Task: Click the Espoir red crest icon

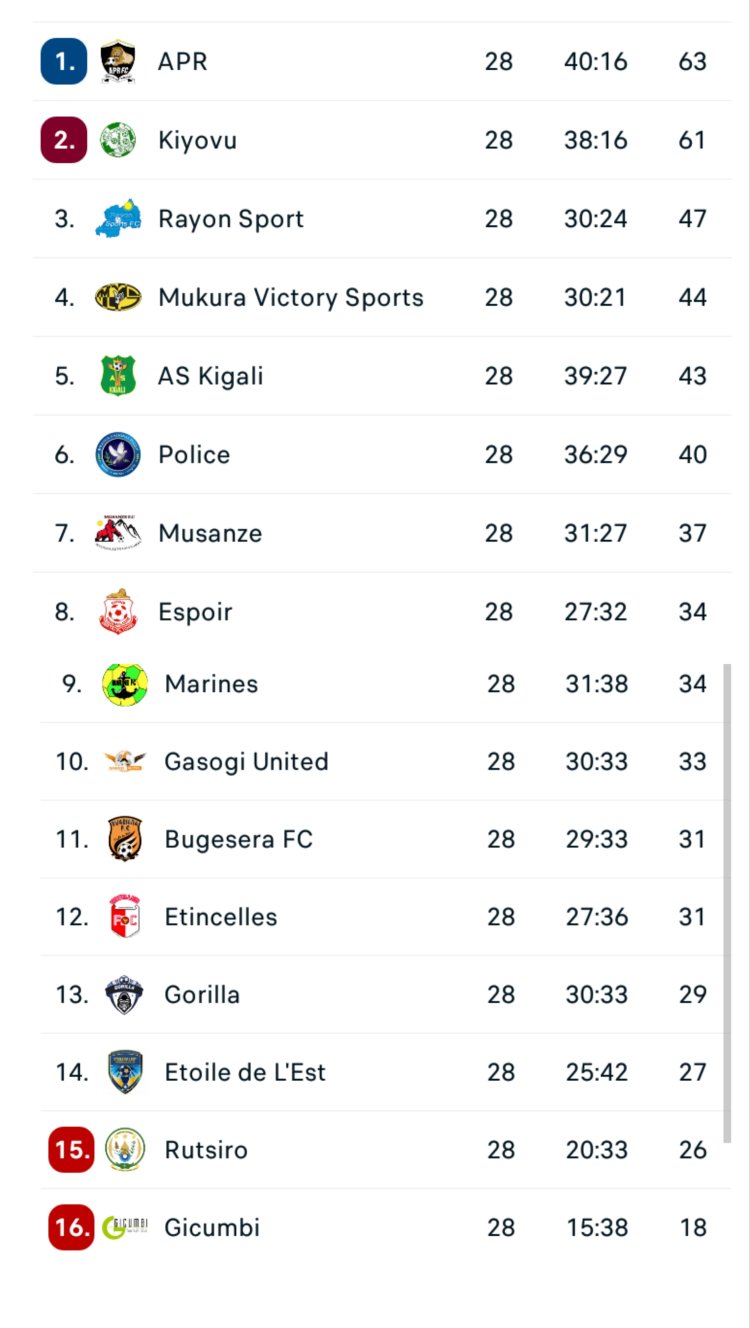Action: click(x=118, y=612)
